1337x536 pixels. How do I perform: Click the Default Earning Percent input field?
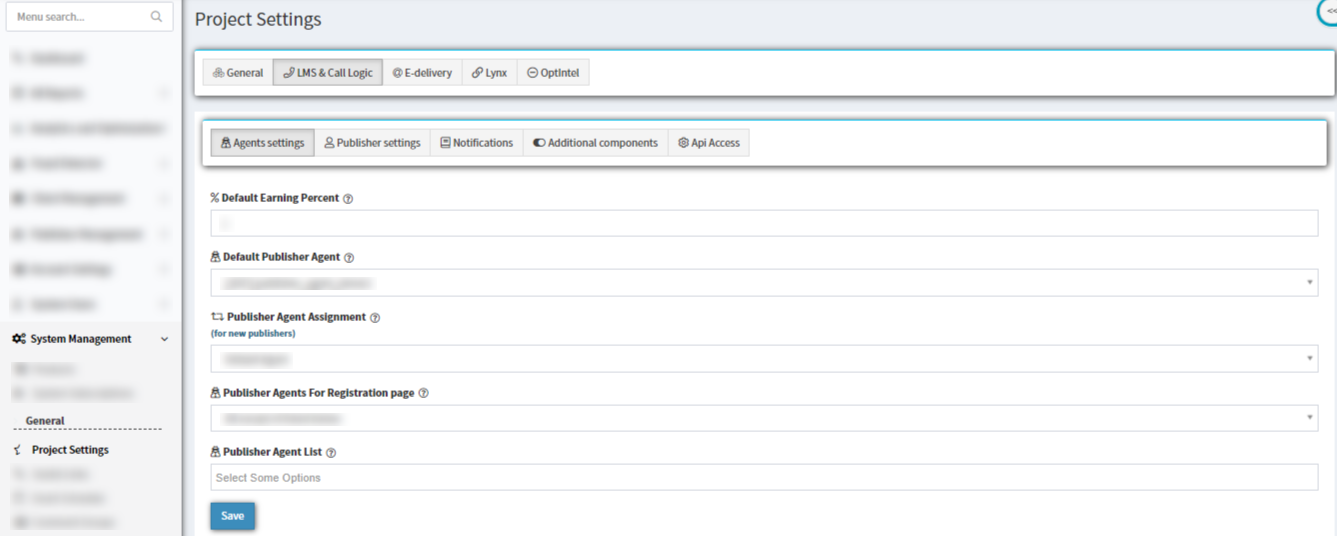pyautogui.click(x=764, y=224)
